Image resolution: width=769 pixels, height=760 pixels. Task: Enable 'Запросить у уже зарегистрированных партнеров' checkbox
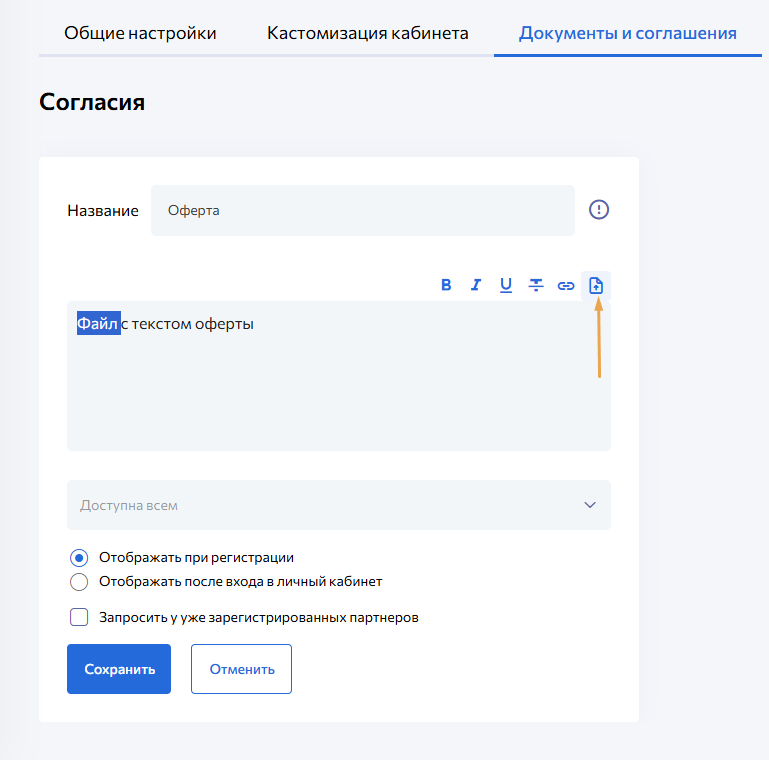click(x=80, y=617)
